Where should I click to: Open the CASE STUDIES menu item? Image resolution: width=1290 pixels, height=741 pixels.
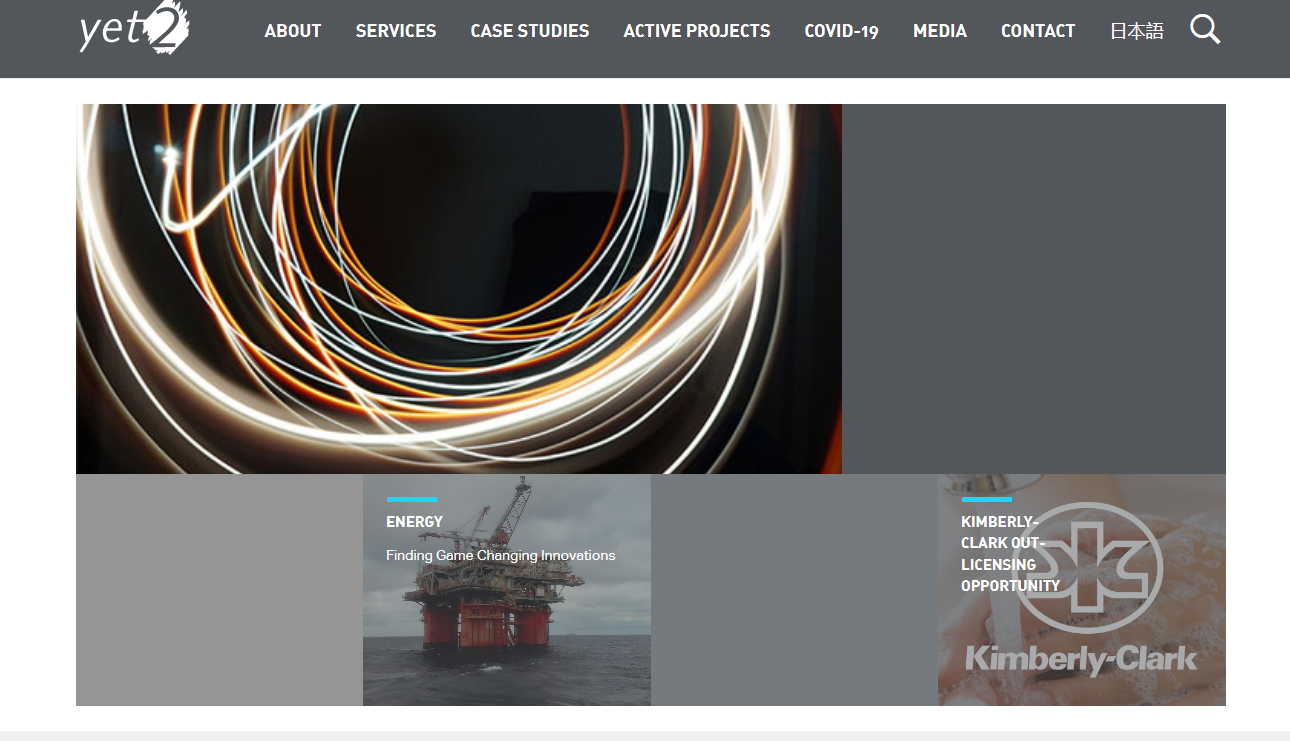pyautogui.click(x=530, y=31)
